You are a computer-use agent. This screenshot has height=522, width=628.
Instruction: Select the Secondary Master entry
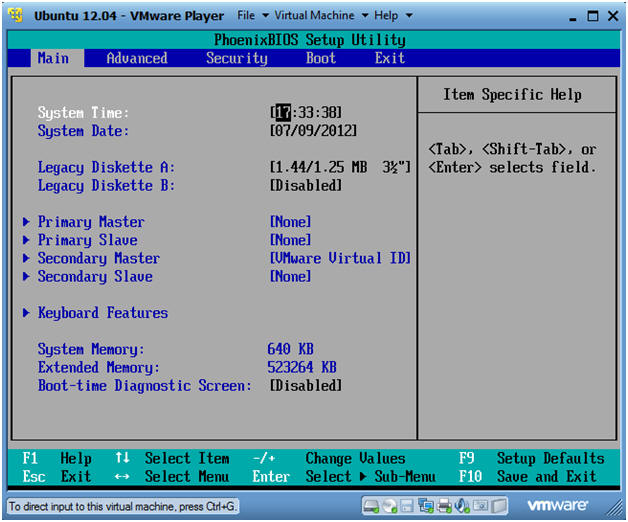click(x=99, y=258)
